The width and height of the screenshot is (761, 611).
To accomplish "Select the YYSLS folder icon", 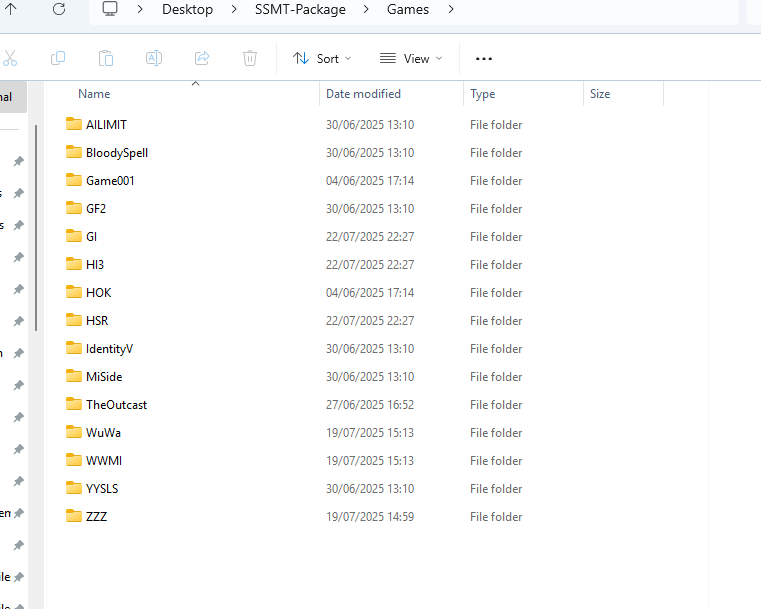I will [x=74, y=488].
